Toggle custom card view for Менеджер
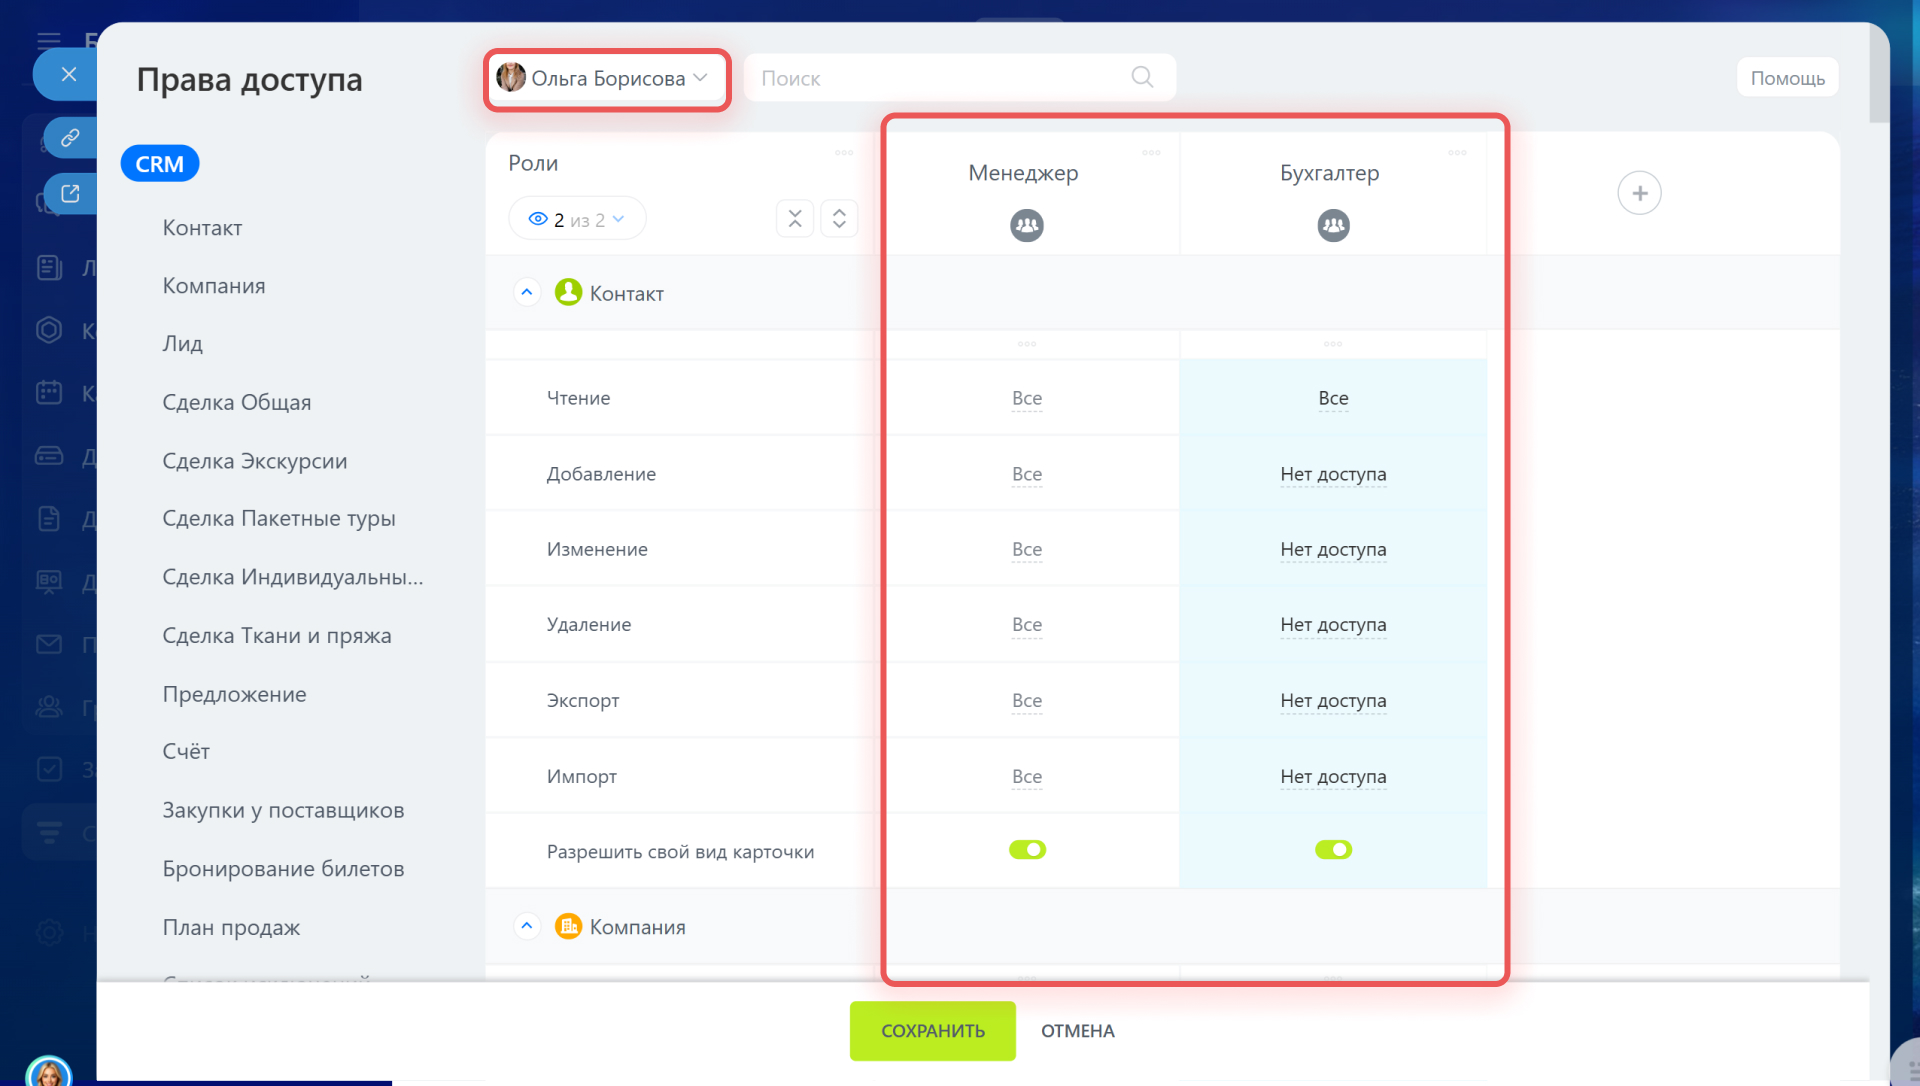1920x1086 pixels. [1027, 850]
